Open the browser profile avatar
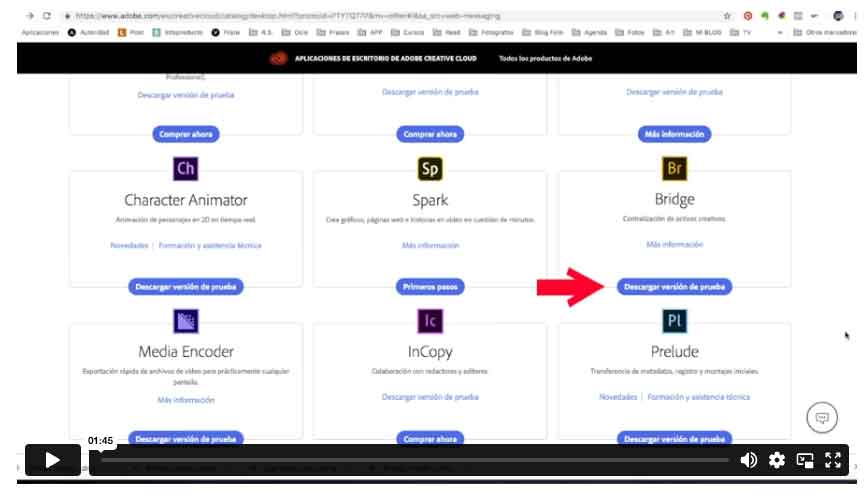Image resolution: width=865 pixels, height=494 pixels. click(838, 16)
